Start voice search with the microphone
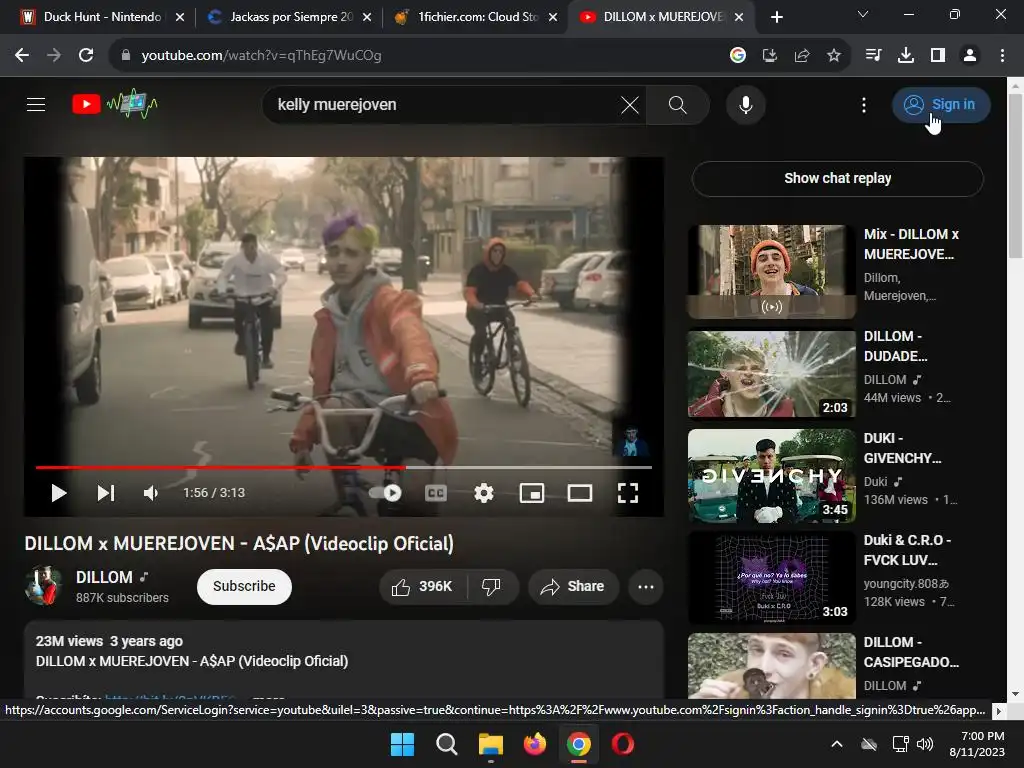 745,104
